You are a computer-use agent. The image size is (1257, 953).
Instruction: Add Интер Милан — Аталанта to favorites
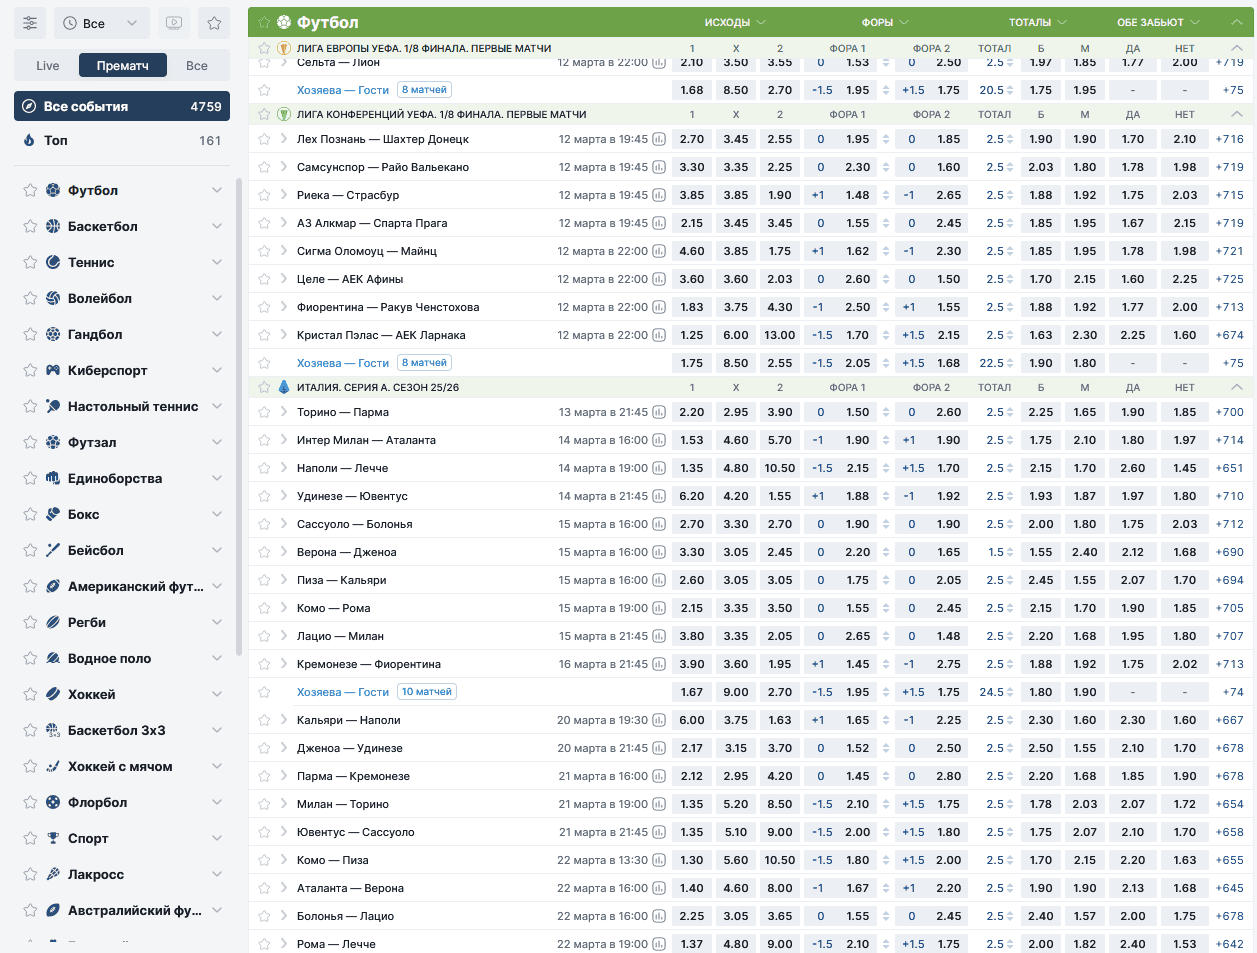coord(264,440)
